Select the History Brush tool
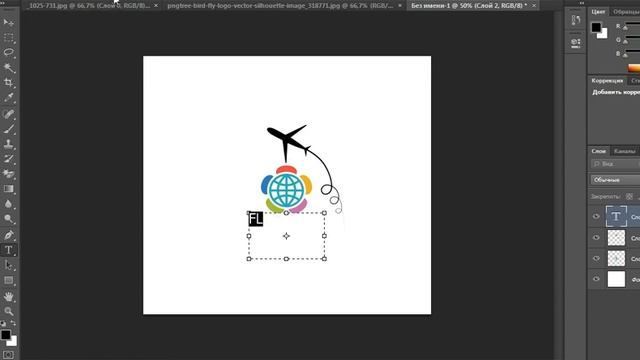The height and width of the screenshot is (360, 640). pyautogui.click(x=8, y=159)
